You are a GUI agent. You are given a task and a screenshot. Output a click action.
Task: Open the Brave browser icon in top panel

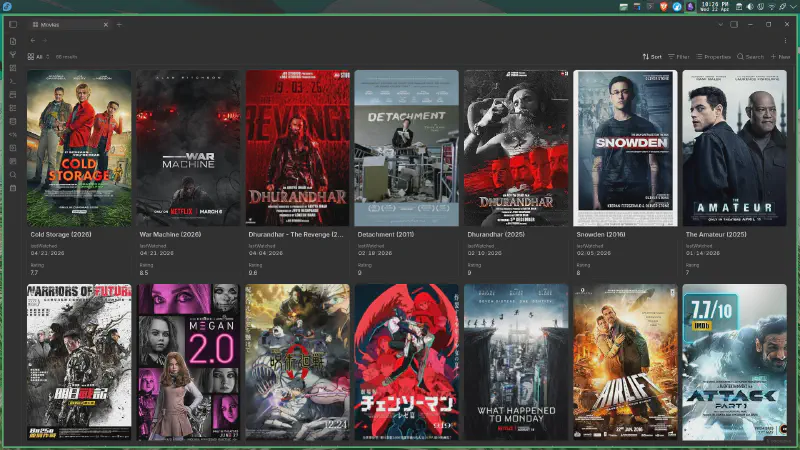(663, 7)
